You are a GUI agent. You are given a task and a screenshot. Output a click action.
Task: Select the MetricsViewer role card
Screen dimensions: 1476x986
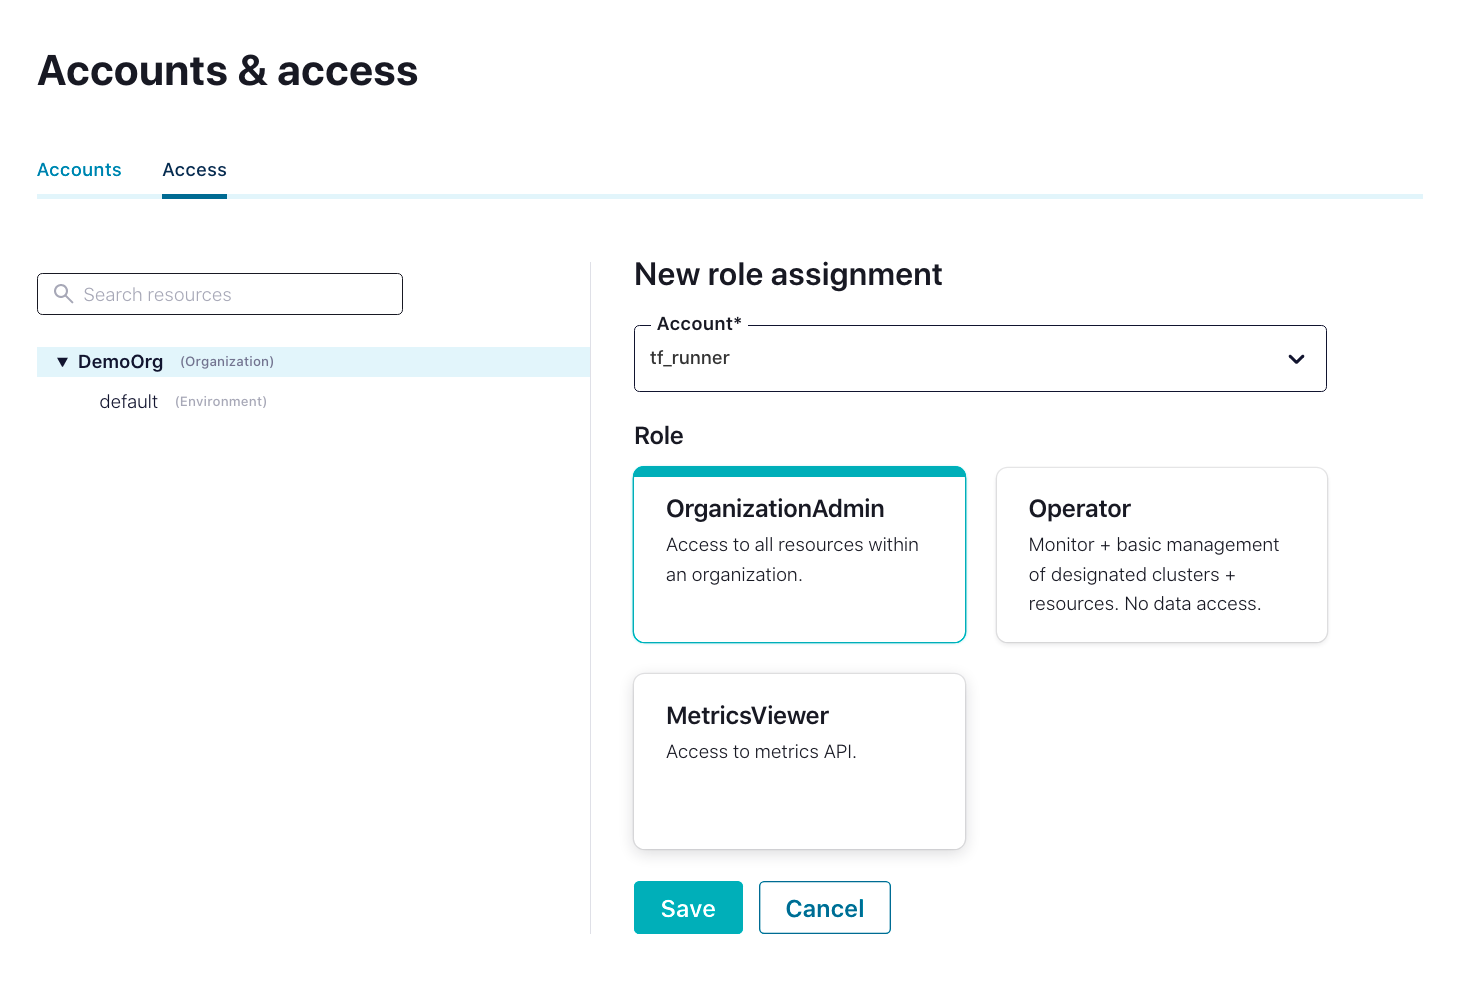[x=798, y=760]
